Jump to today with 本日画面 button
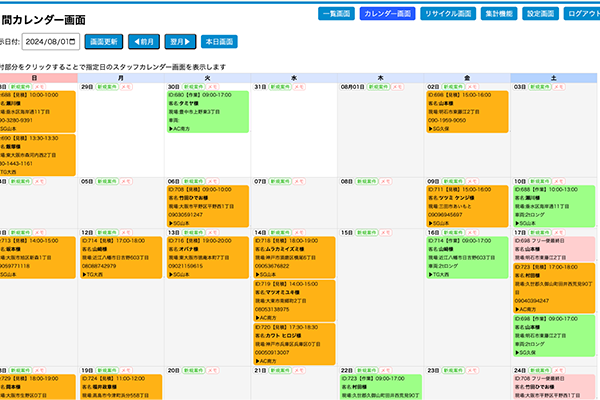This screenshot has width=600, height=400. (x=218, y=42)
